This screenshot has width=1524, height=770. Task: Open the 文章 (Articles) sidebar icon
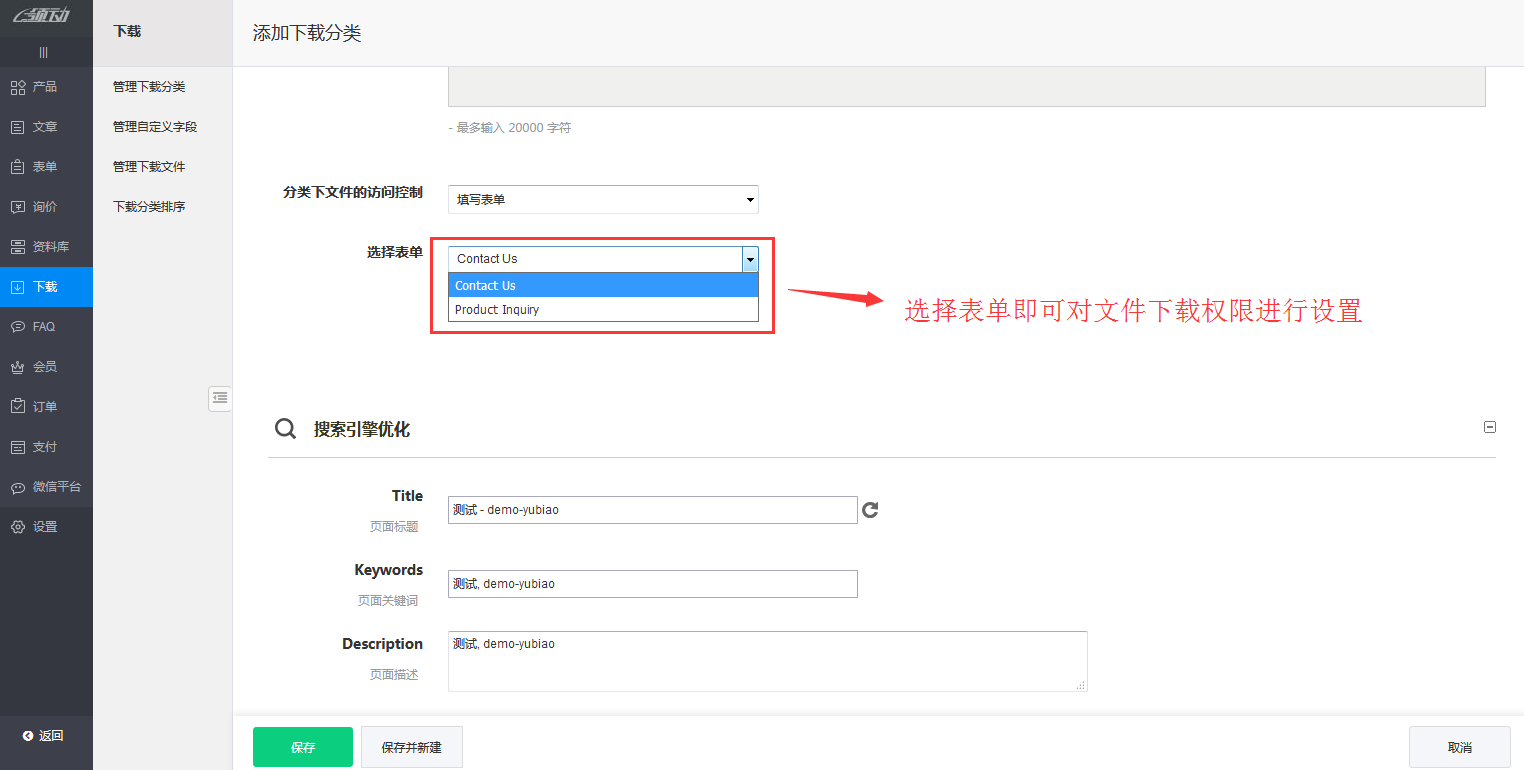[x=18, y=127]
